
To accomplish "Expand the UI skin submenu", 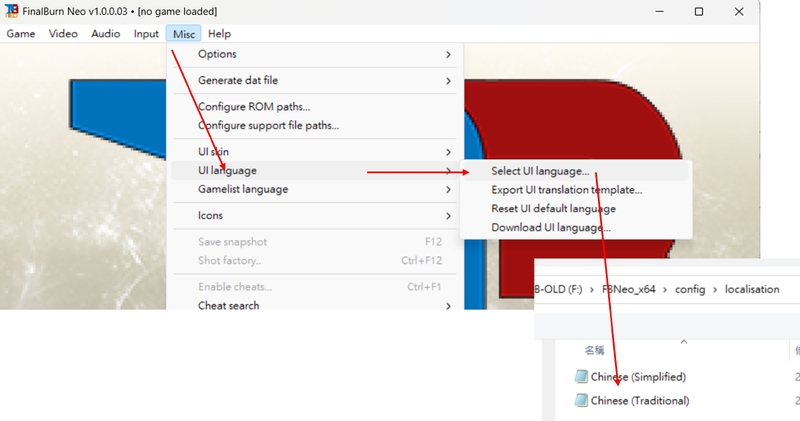I will click(x=315, y=152).
